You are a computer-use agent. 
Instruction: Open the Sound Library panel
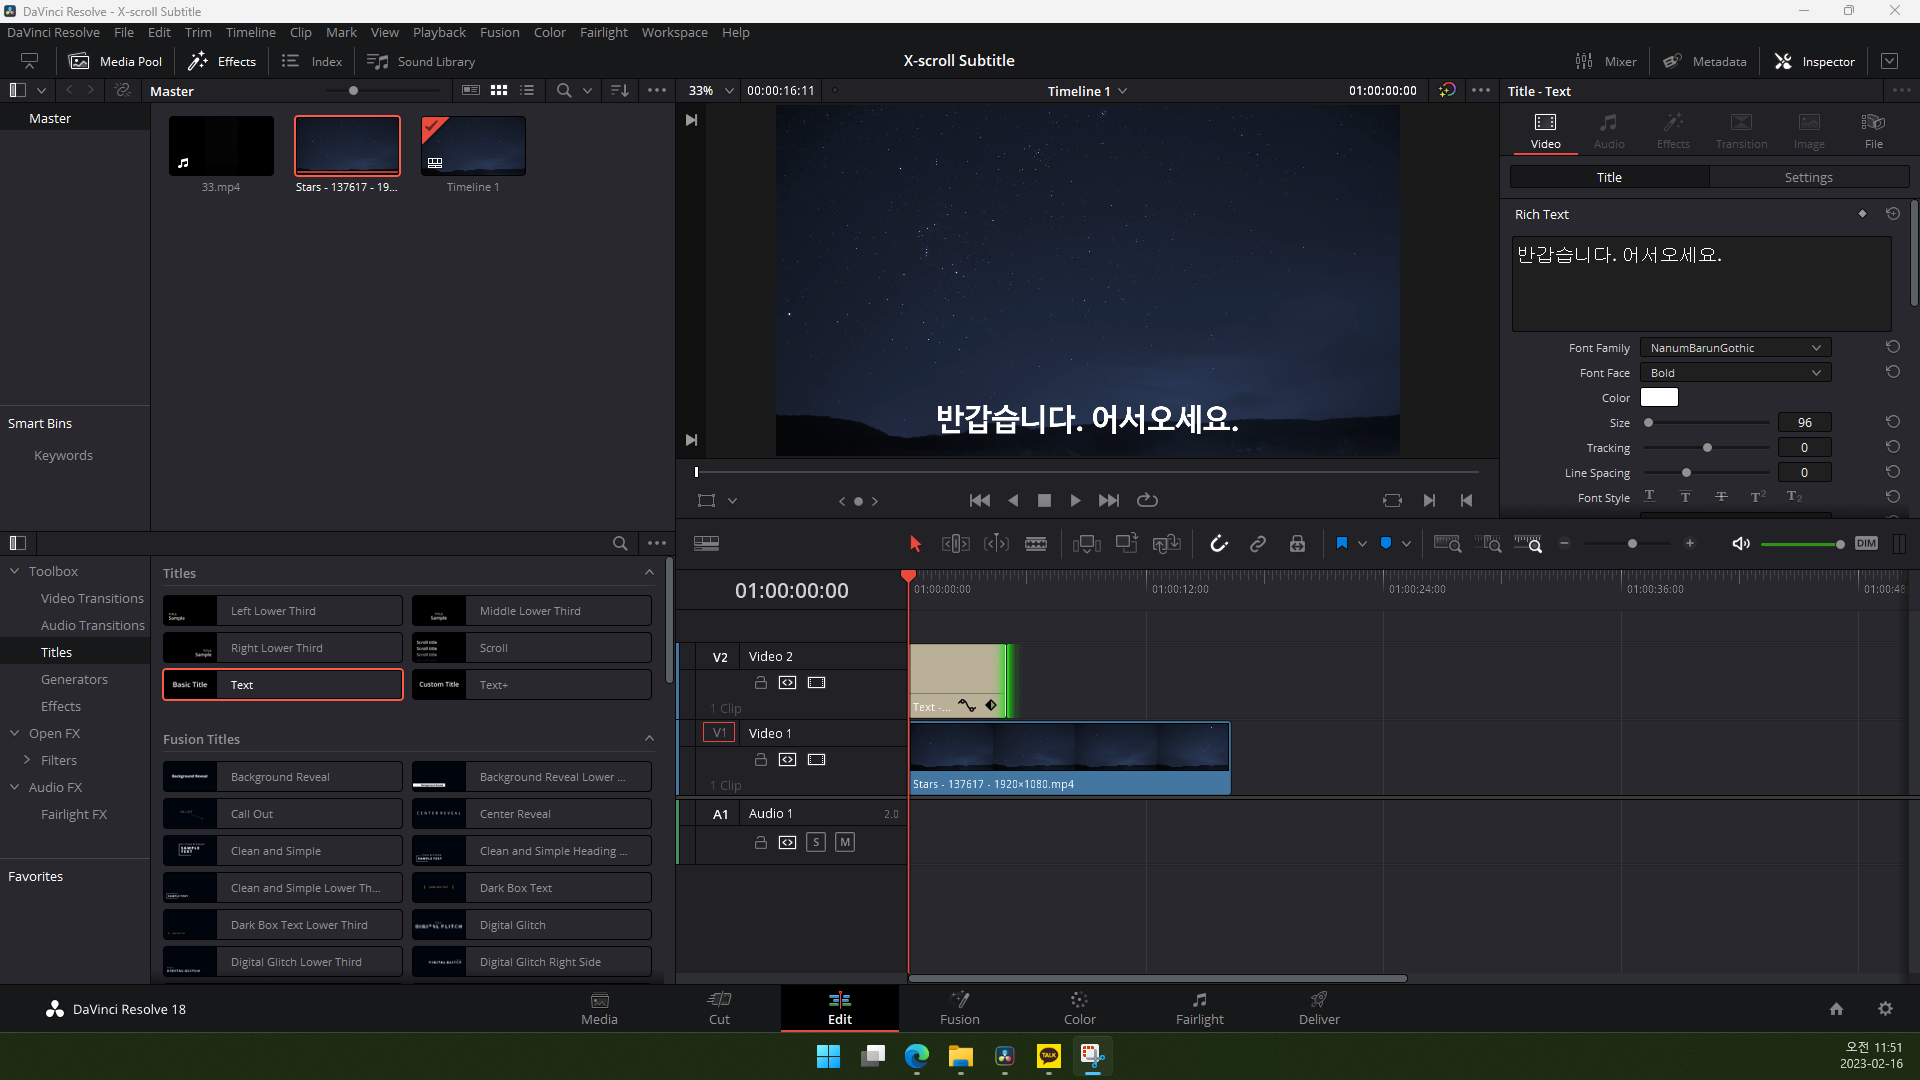tap(421, 61)
